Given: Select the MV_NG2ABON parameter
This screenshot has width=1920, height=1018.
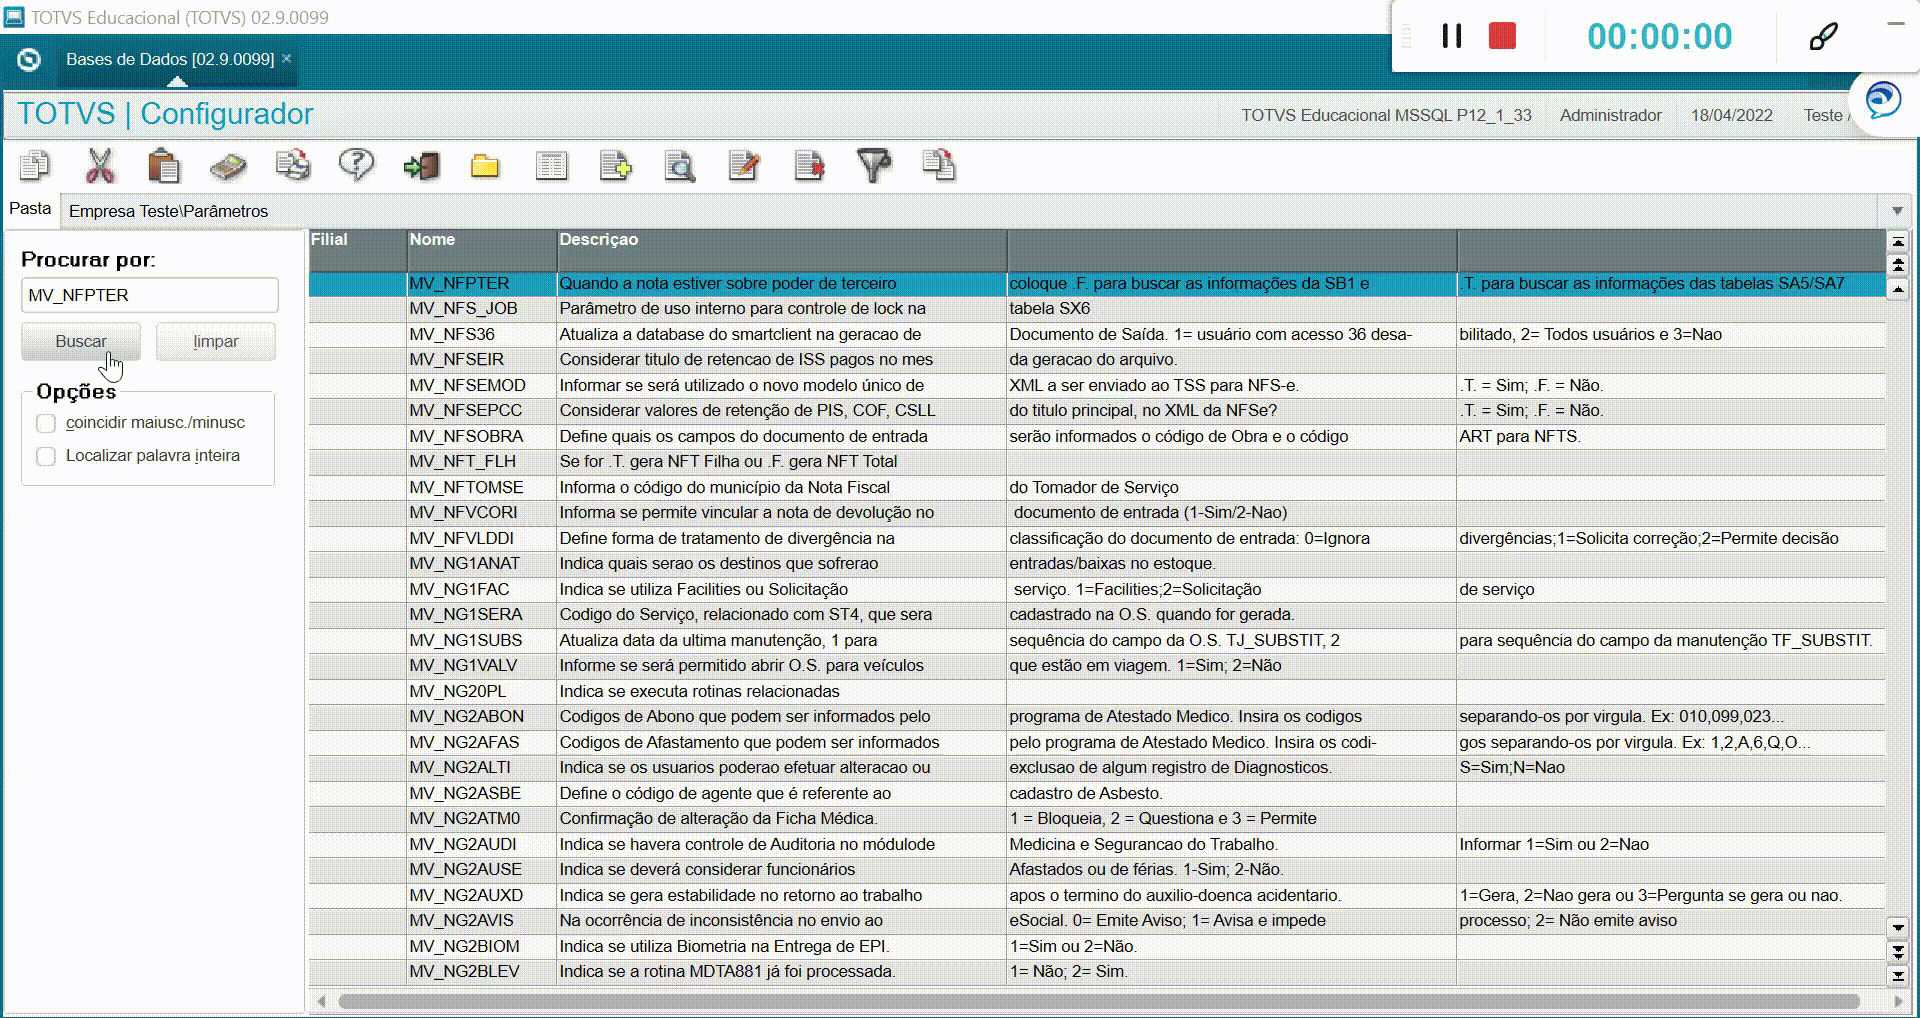Looking at the screenshot, I should [1097, 717].
